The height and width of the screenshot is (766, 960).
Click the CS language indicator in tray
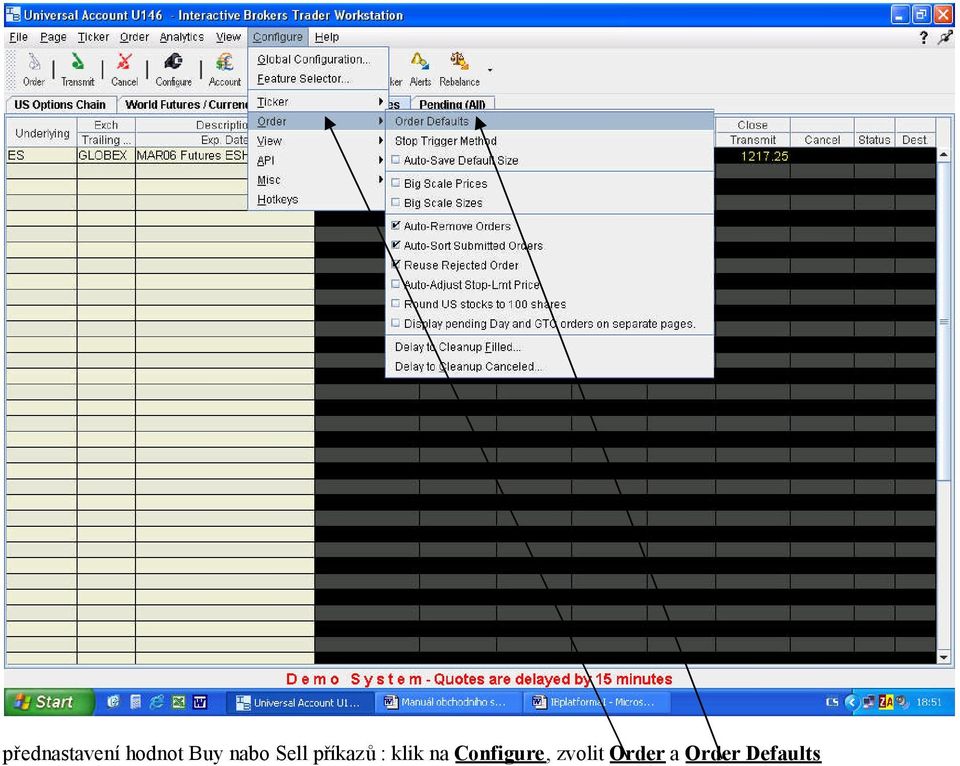pos(832,702)
